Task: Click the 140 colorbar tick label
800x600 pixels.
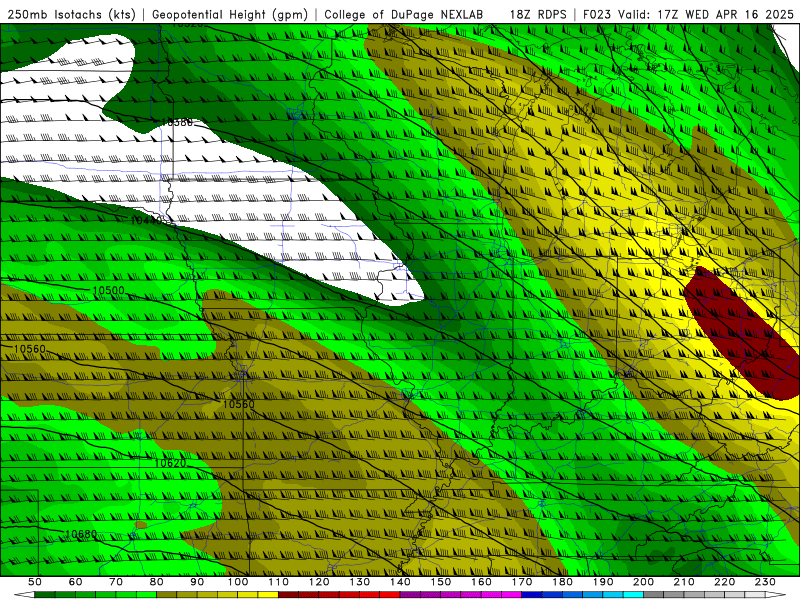Action: [400, 582]
